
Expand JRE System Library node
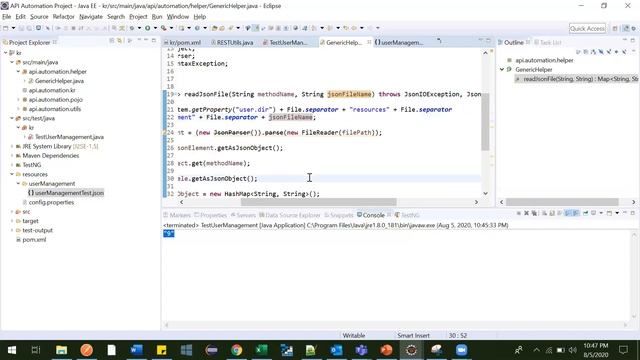pos(12,146)
